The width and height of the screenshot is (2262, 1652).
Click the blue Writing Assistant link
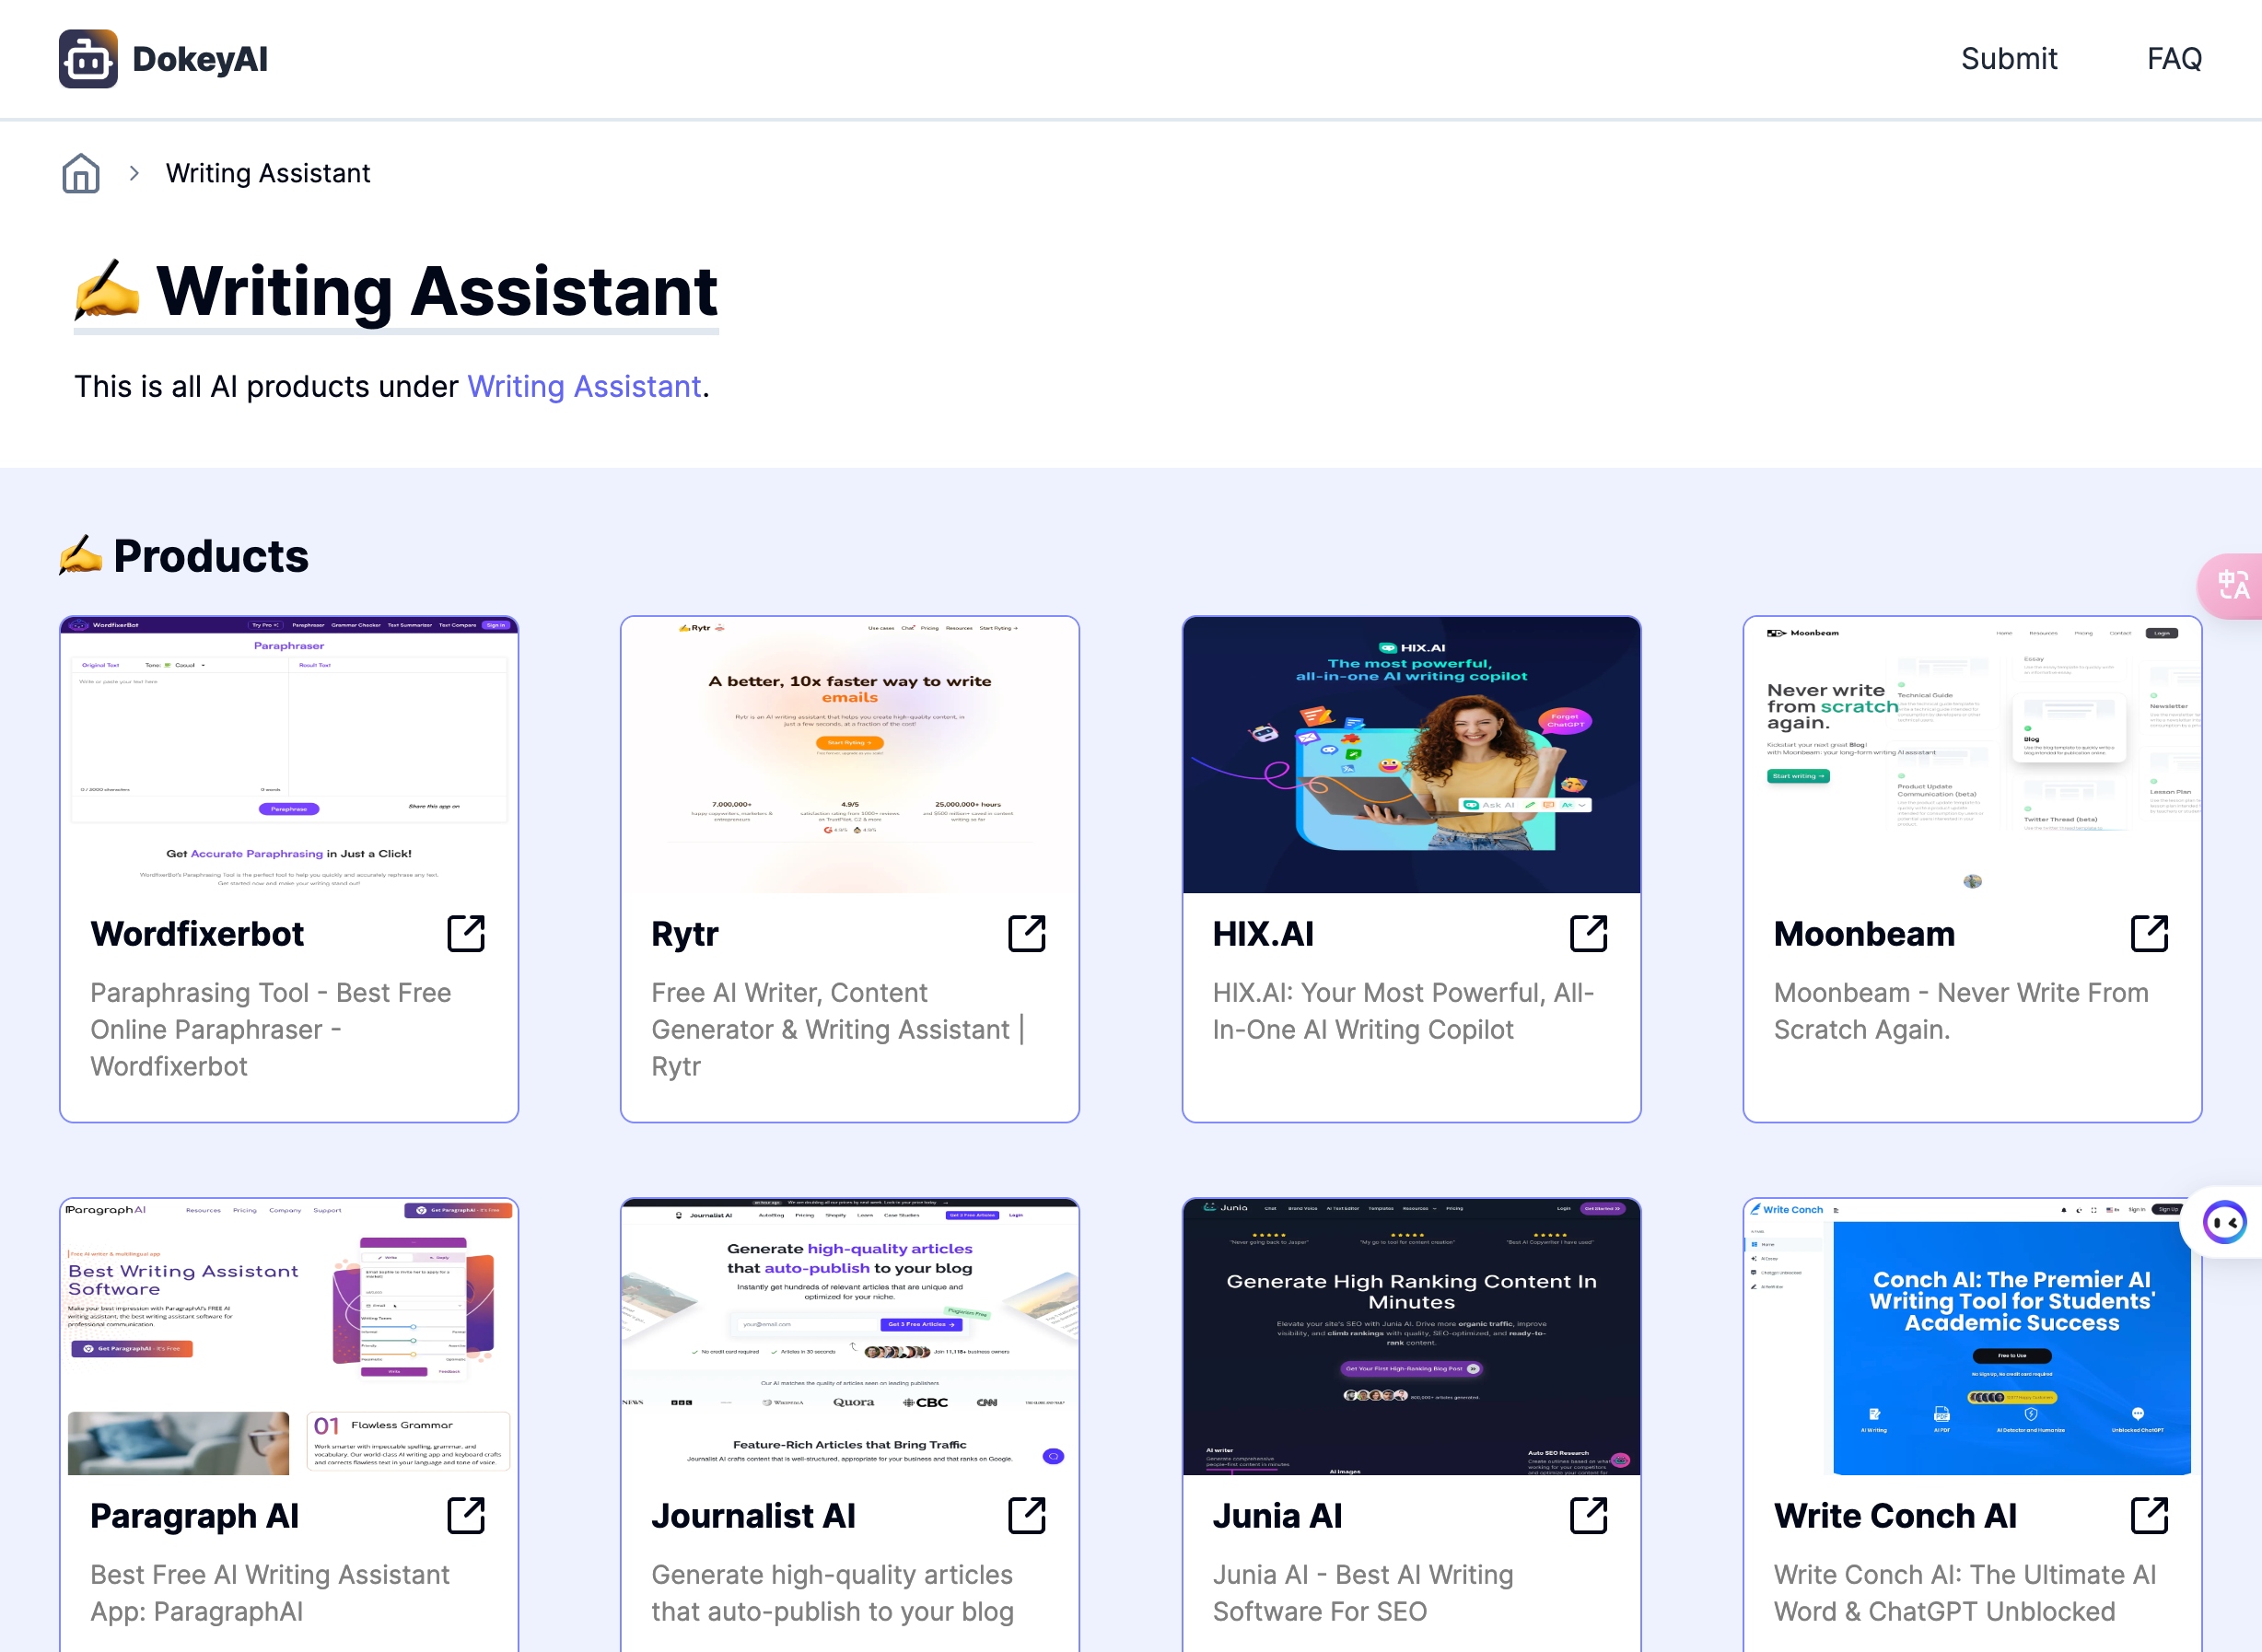(x=584, y=386)
